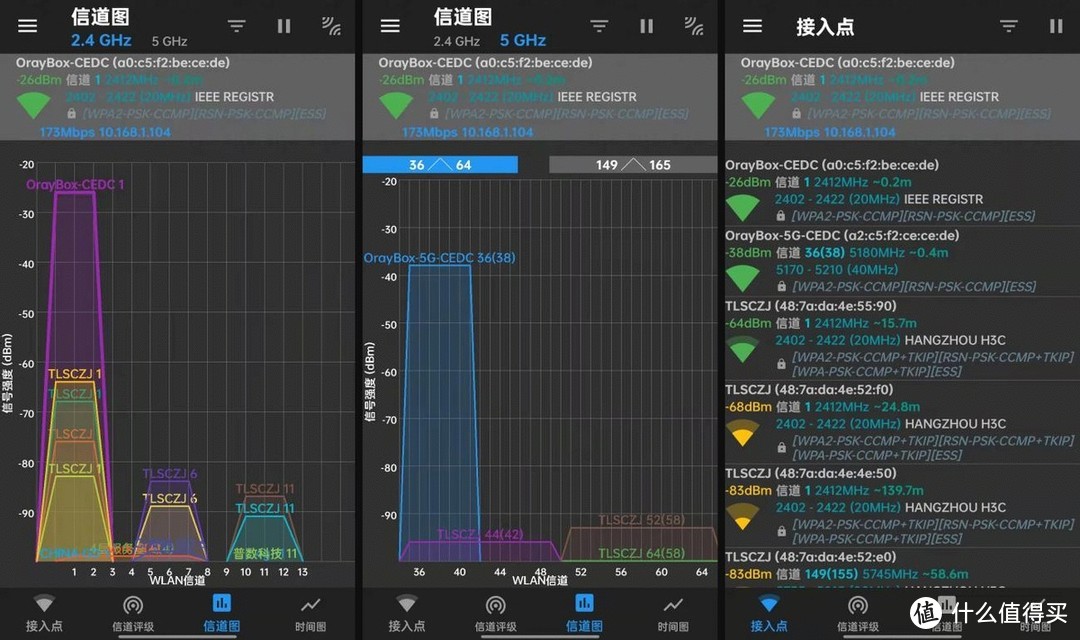Viewport: 1080px width, 640px height.
Task: Click the scan status icon in the toolbar
Action: click(330, 26)
